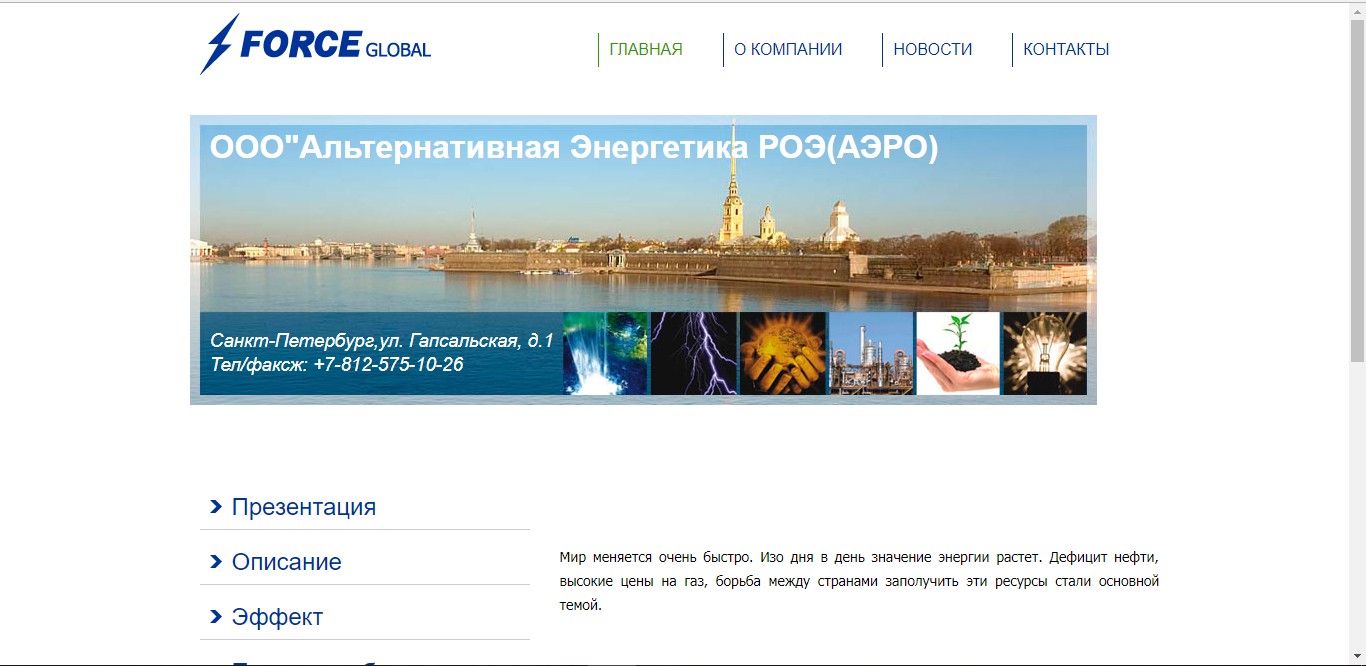The width and height of the screenshot is (1366, 666).
Task: Click the lightning bolt thumbnail
Action: pyautogui.click(x=693, y=353)
